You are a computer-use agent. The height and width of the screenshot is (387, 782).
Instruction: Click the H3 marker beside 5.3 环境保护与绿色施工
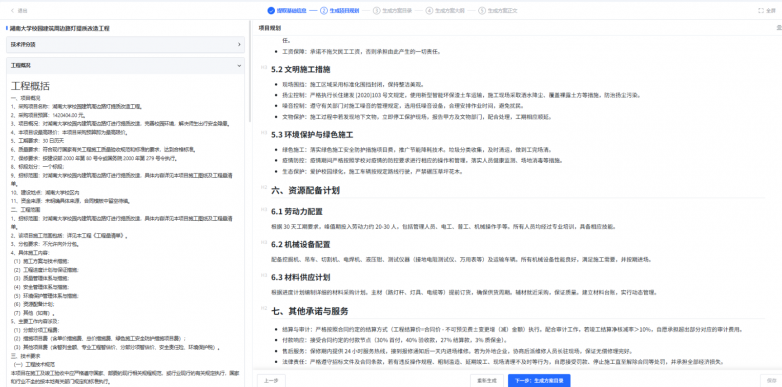[x=263, y=133]
